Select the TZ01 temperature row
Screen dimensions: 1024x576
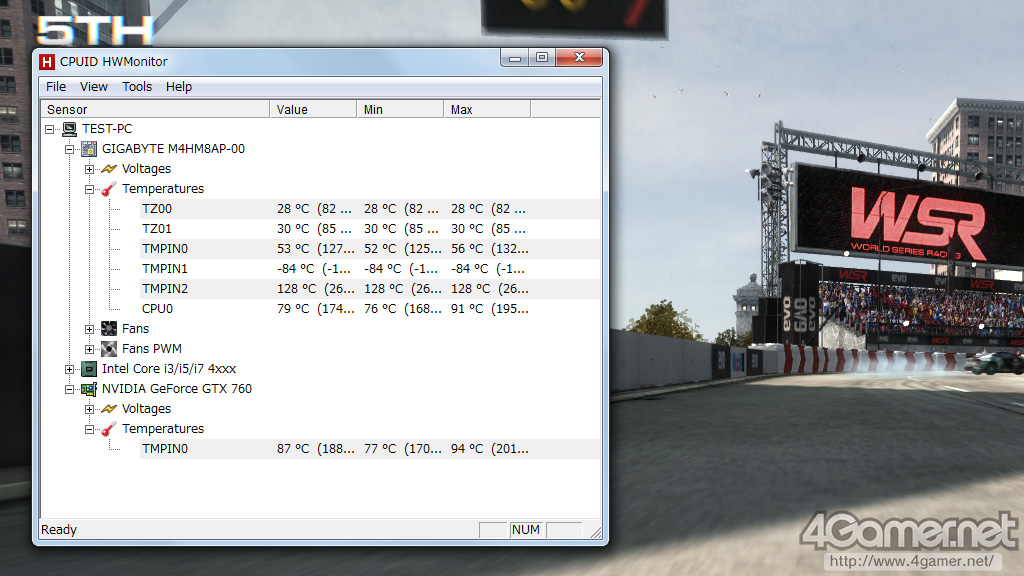click(370, 229)
